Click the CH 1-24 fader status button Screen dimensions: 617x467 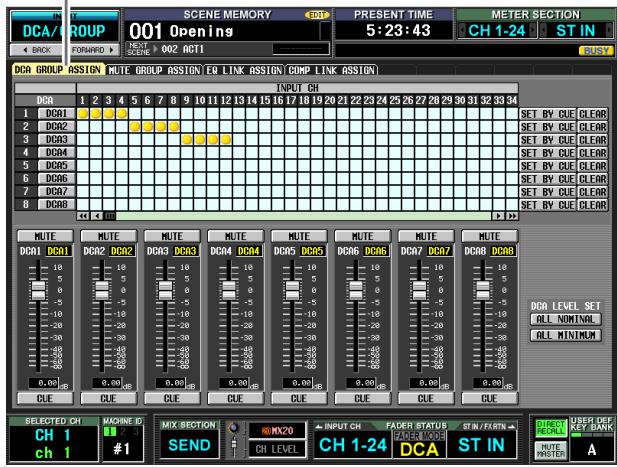point(353,445)
